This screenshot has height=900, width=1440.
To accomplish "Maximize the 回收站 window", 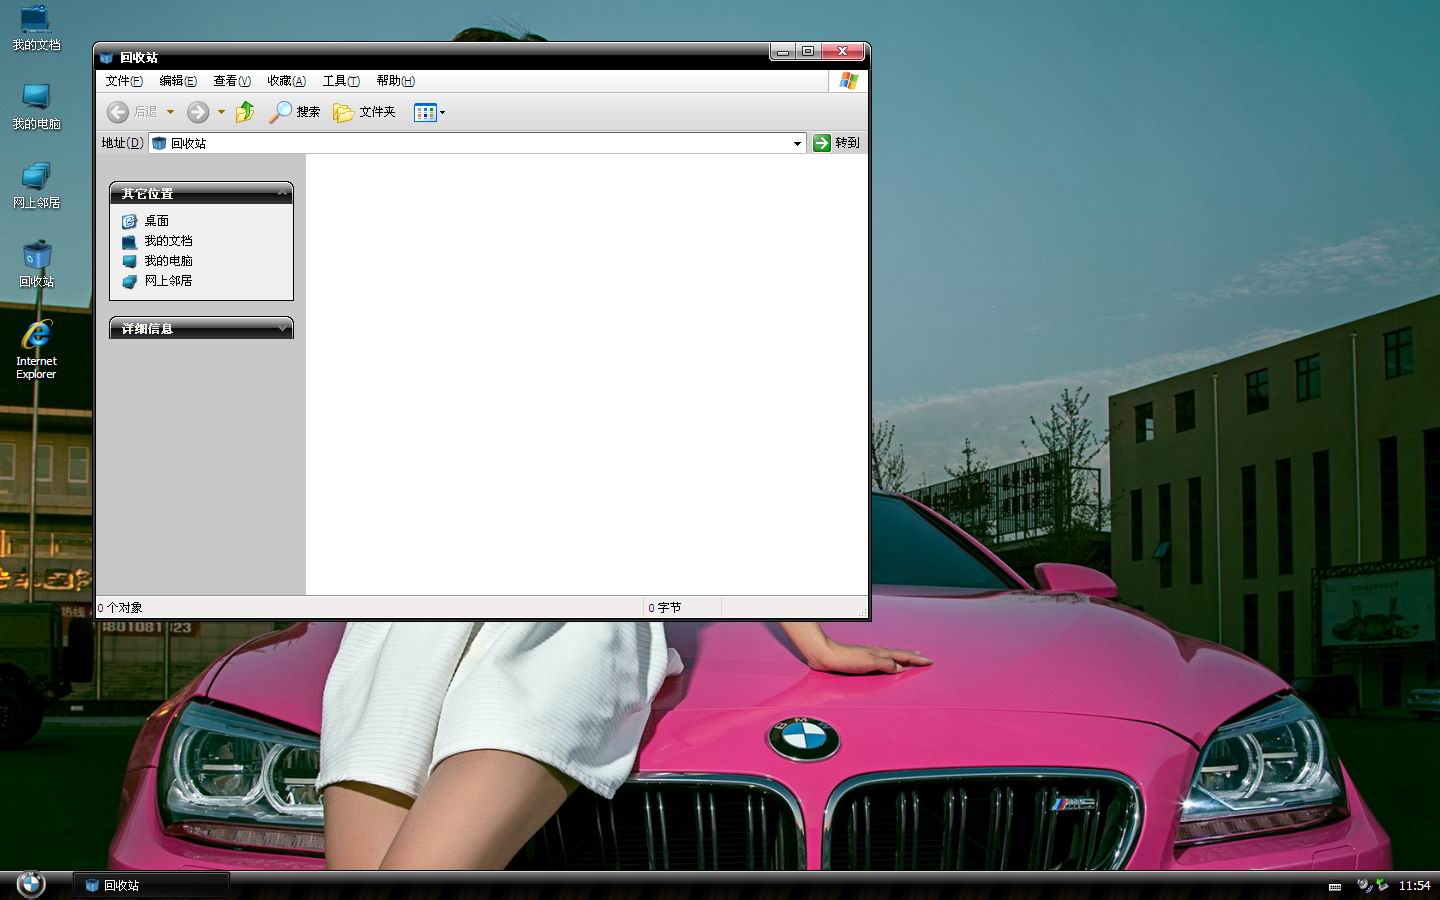I will click(x=808, y=51).
